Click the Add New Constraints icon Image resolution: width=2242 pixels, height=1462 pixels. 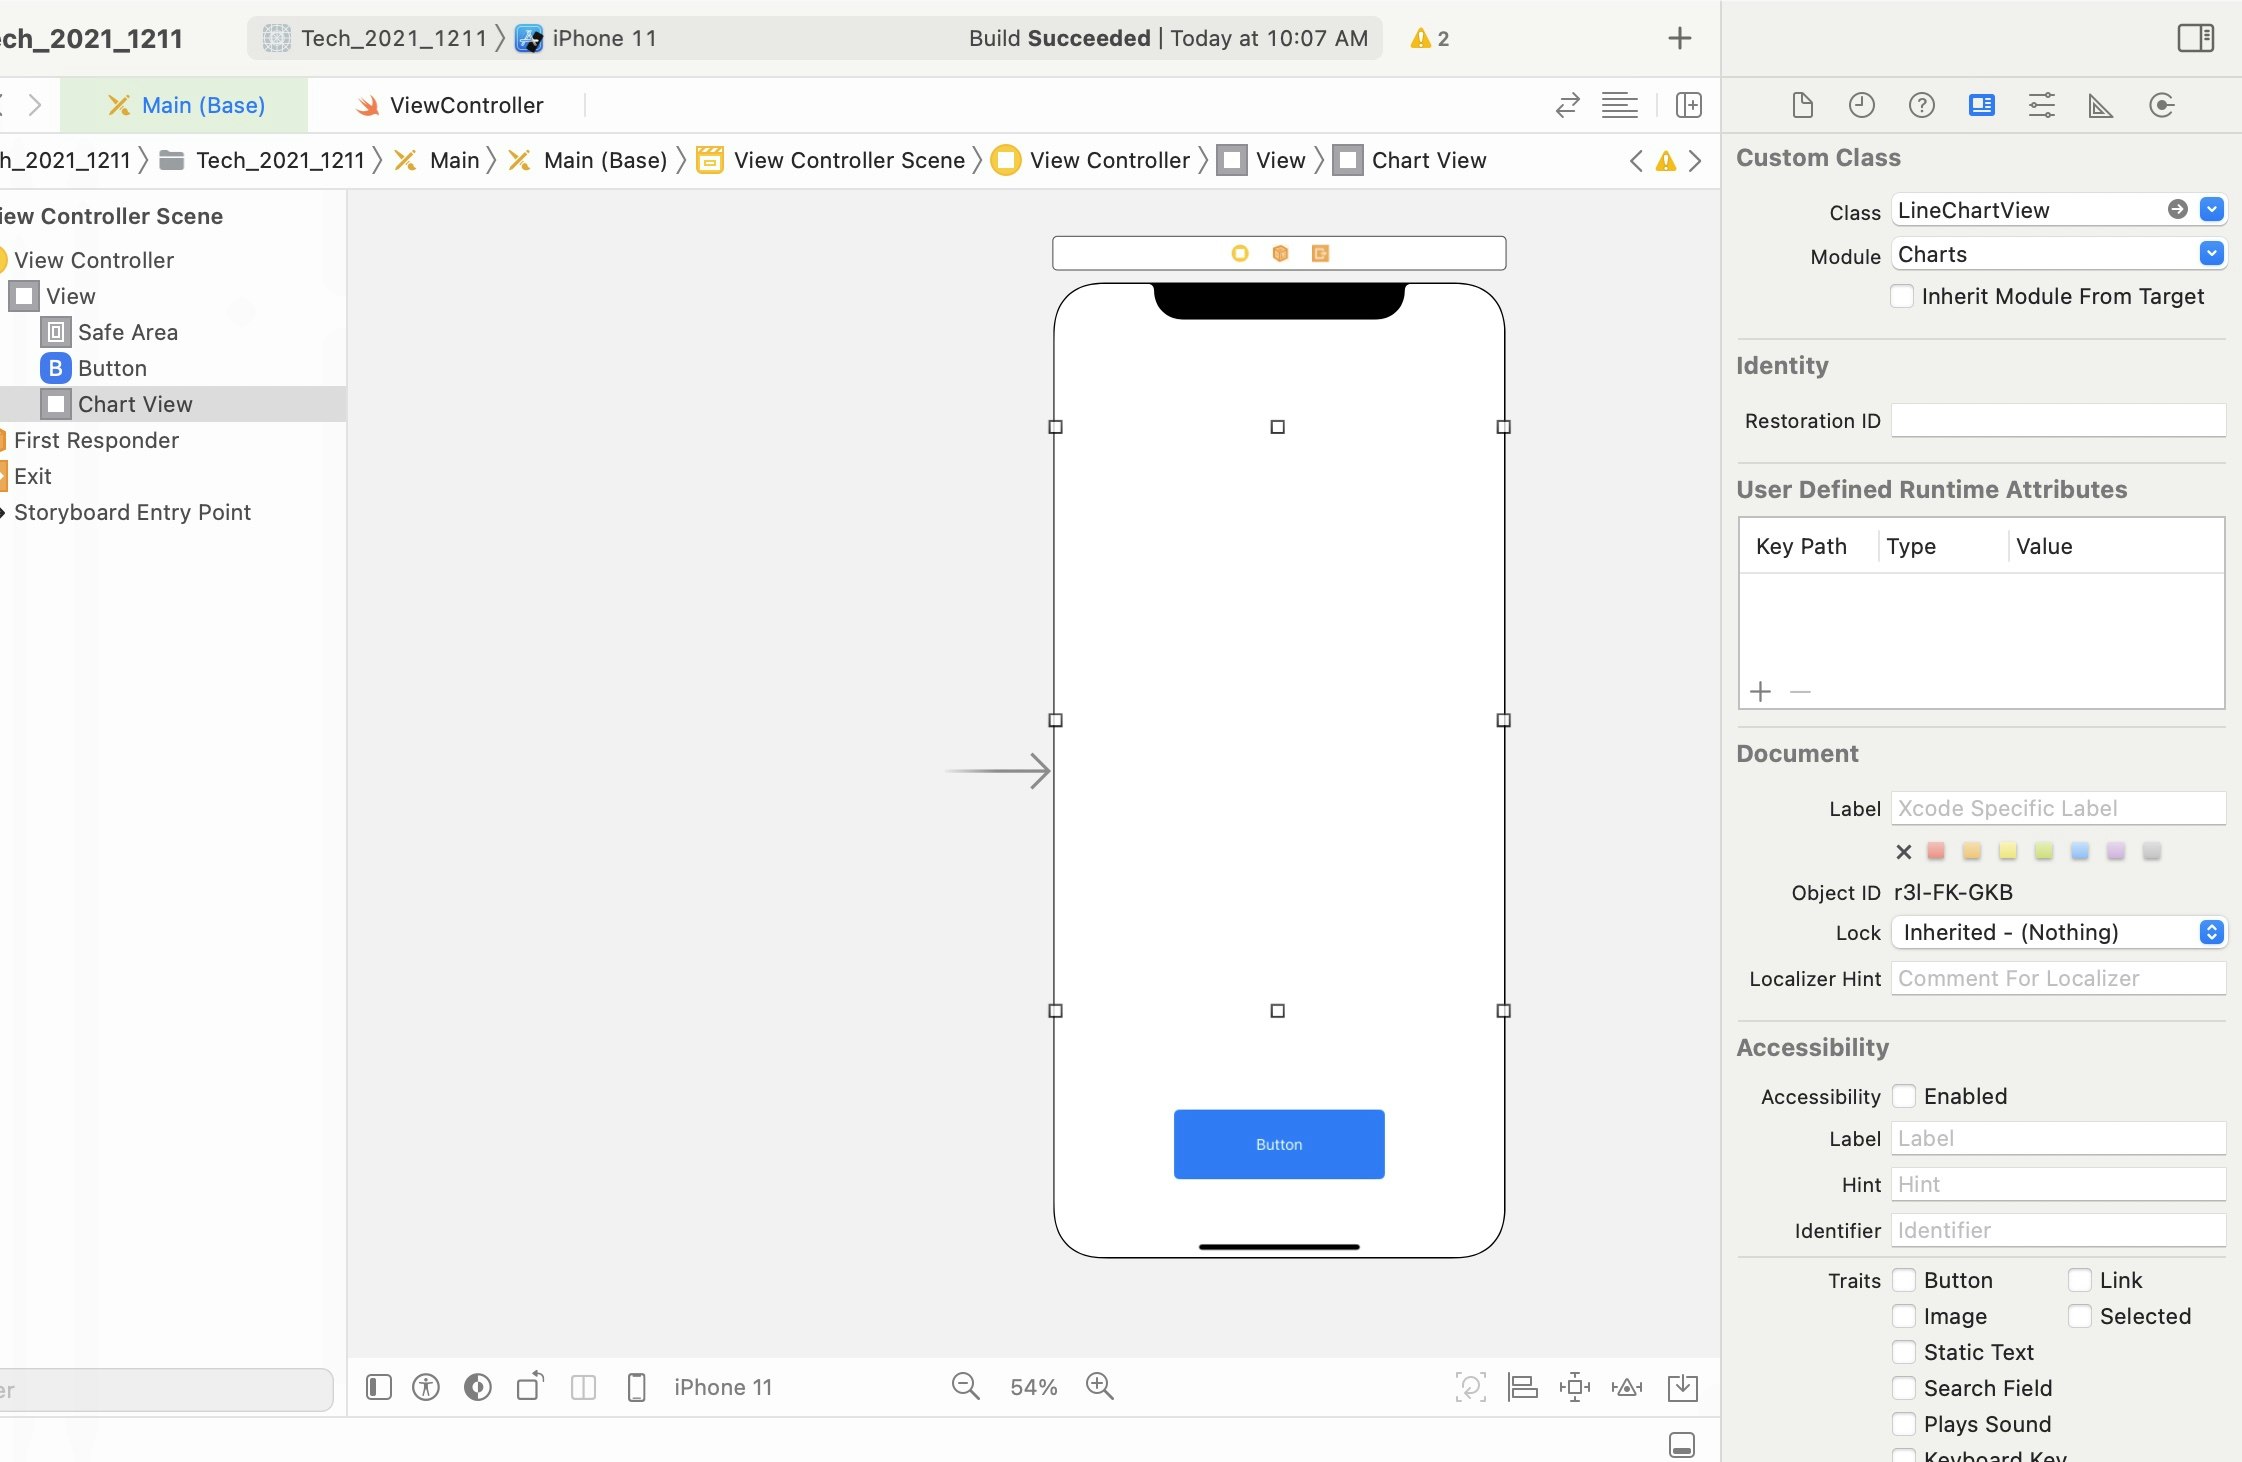point(1574,1386)
